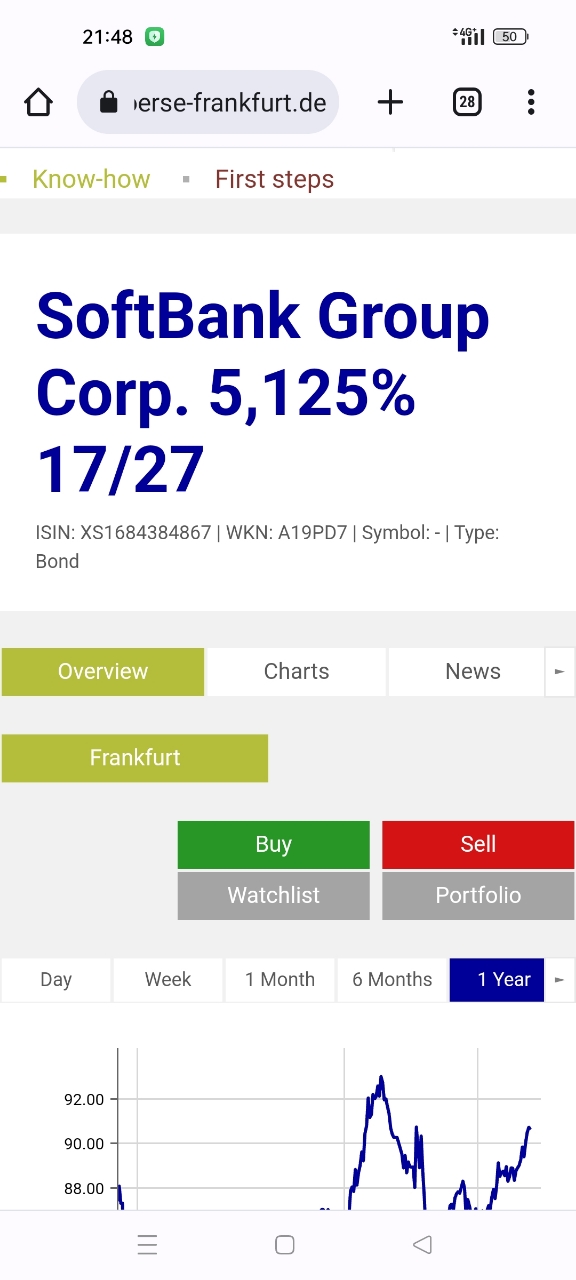Open the News tab
Viewport: 576px width, 1280px height.
click(473, 672)
